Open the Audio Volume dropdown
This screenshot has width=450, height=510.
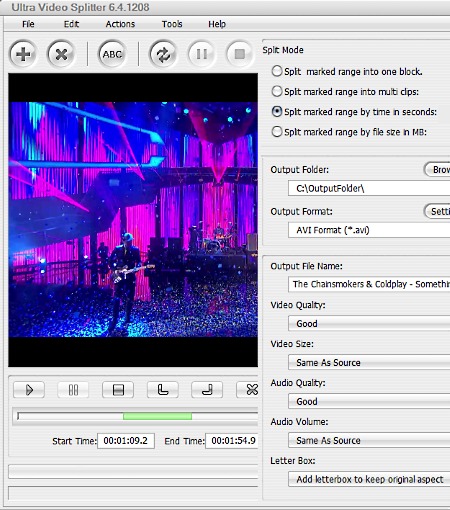[369, 440]
